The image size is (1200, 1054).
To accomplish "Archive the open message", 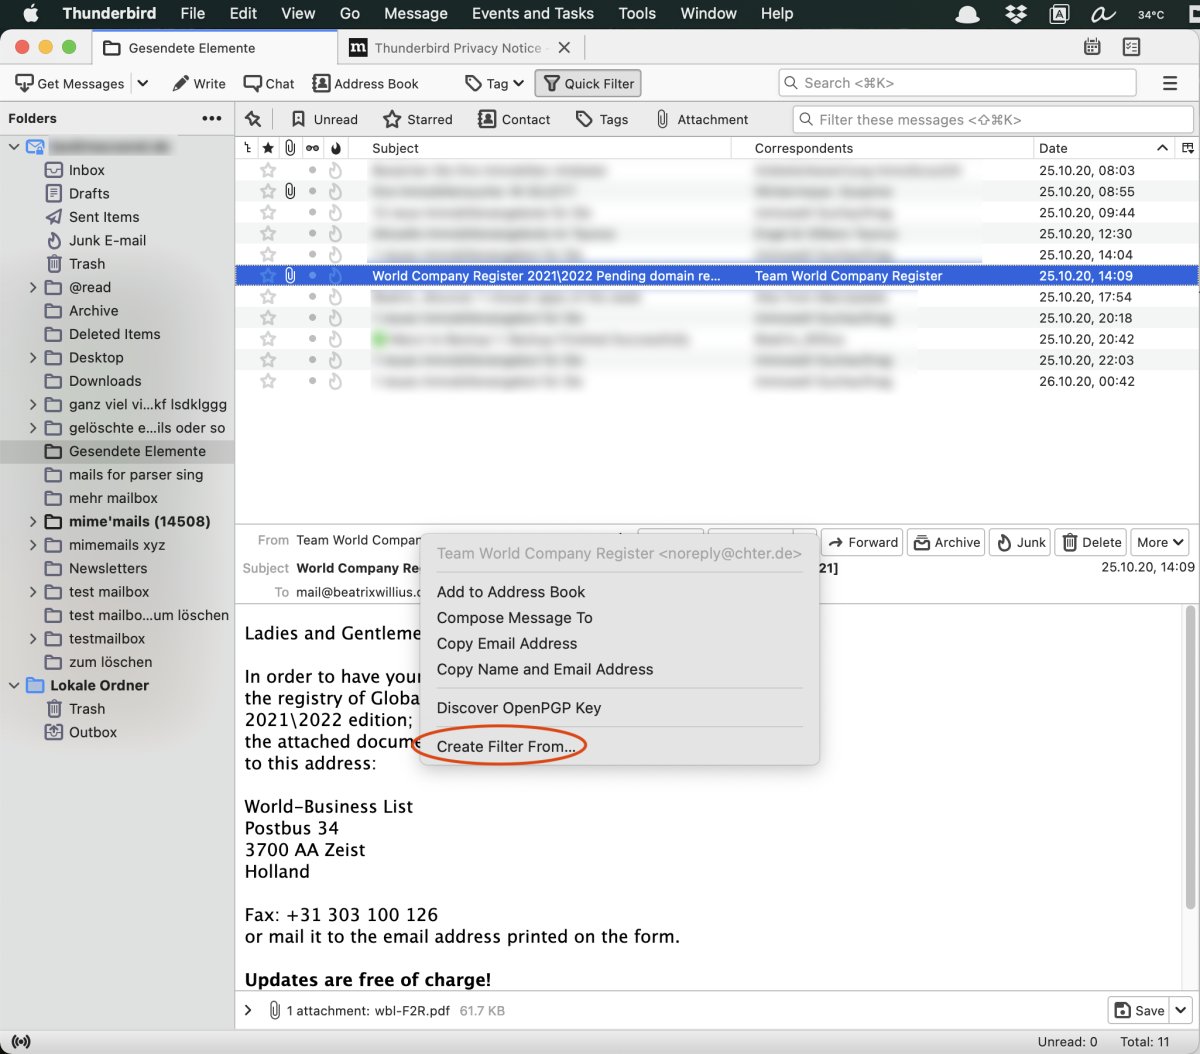I will (x=946, y=542).
